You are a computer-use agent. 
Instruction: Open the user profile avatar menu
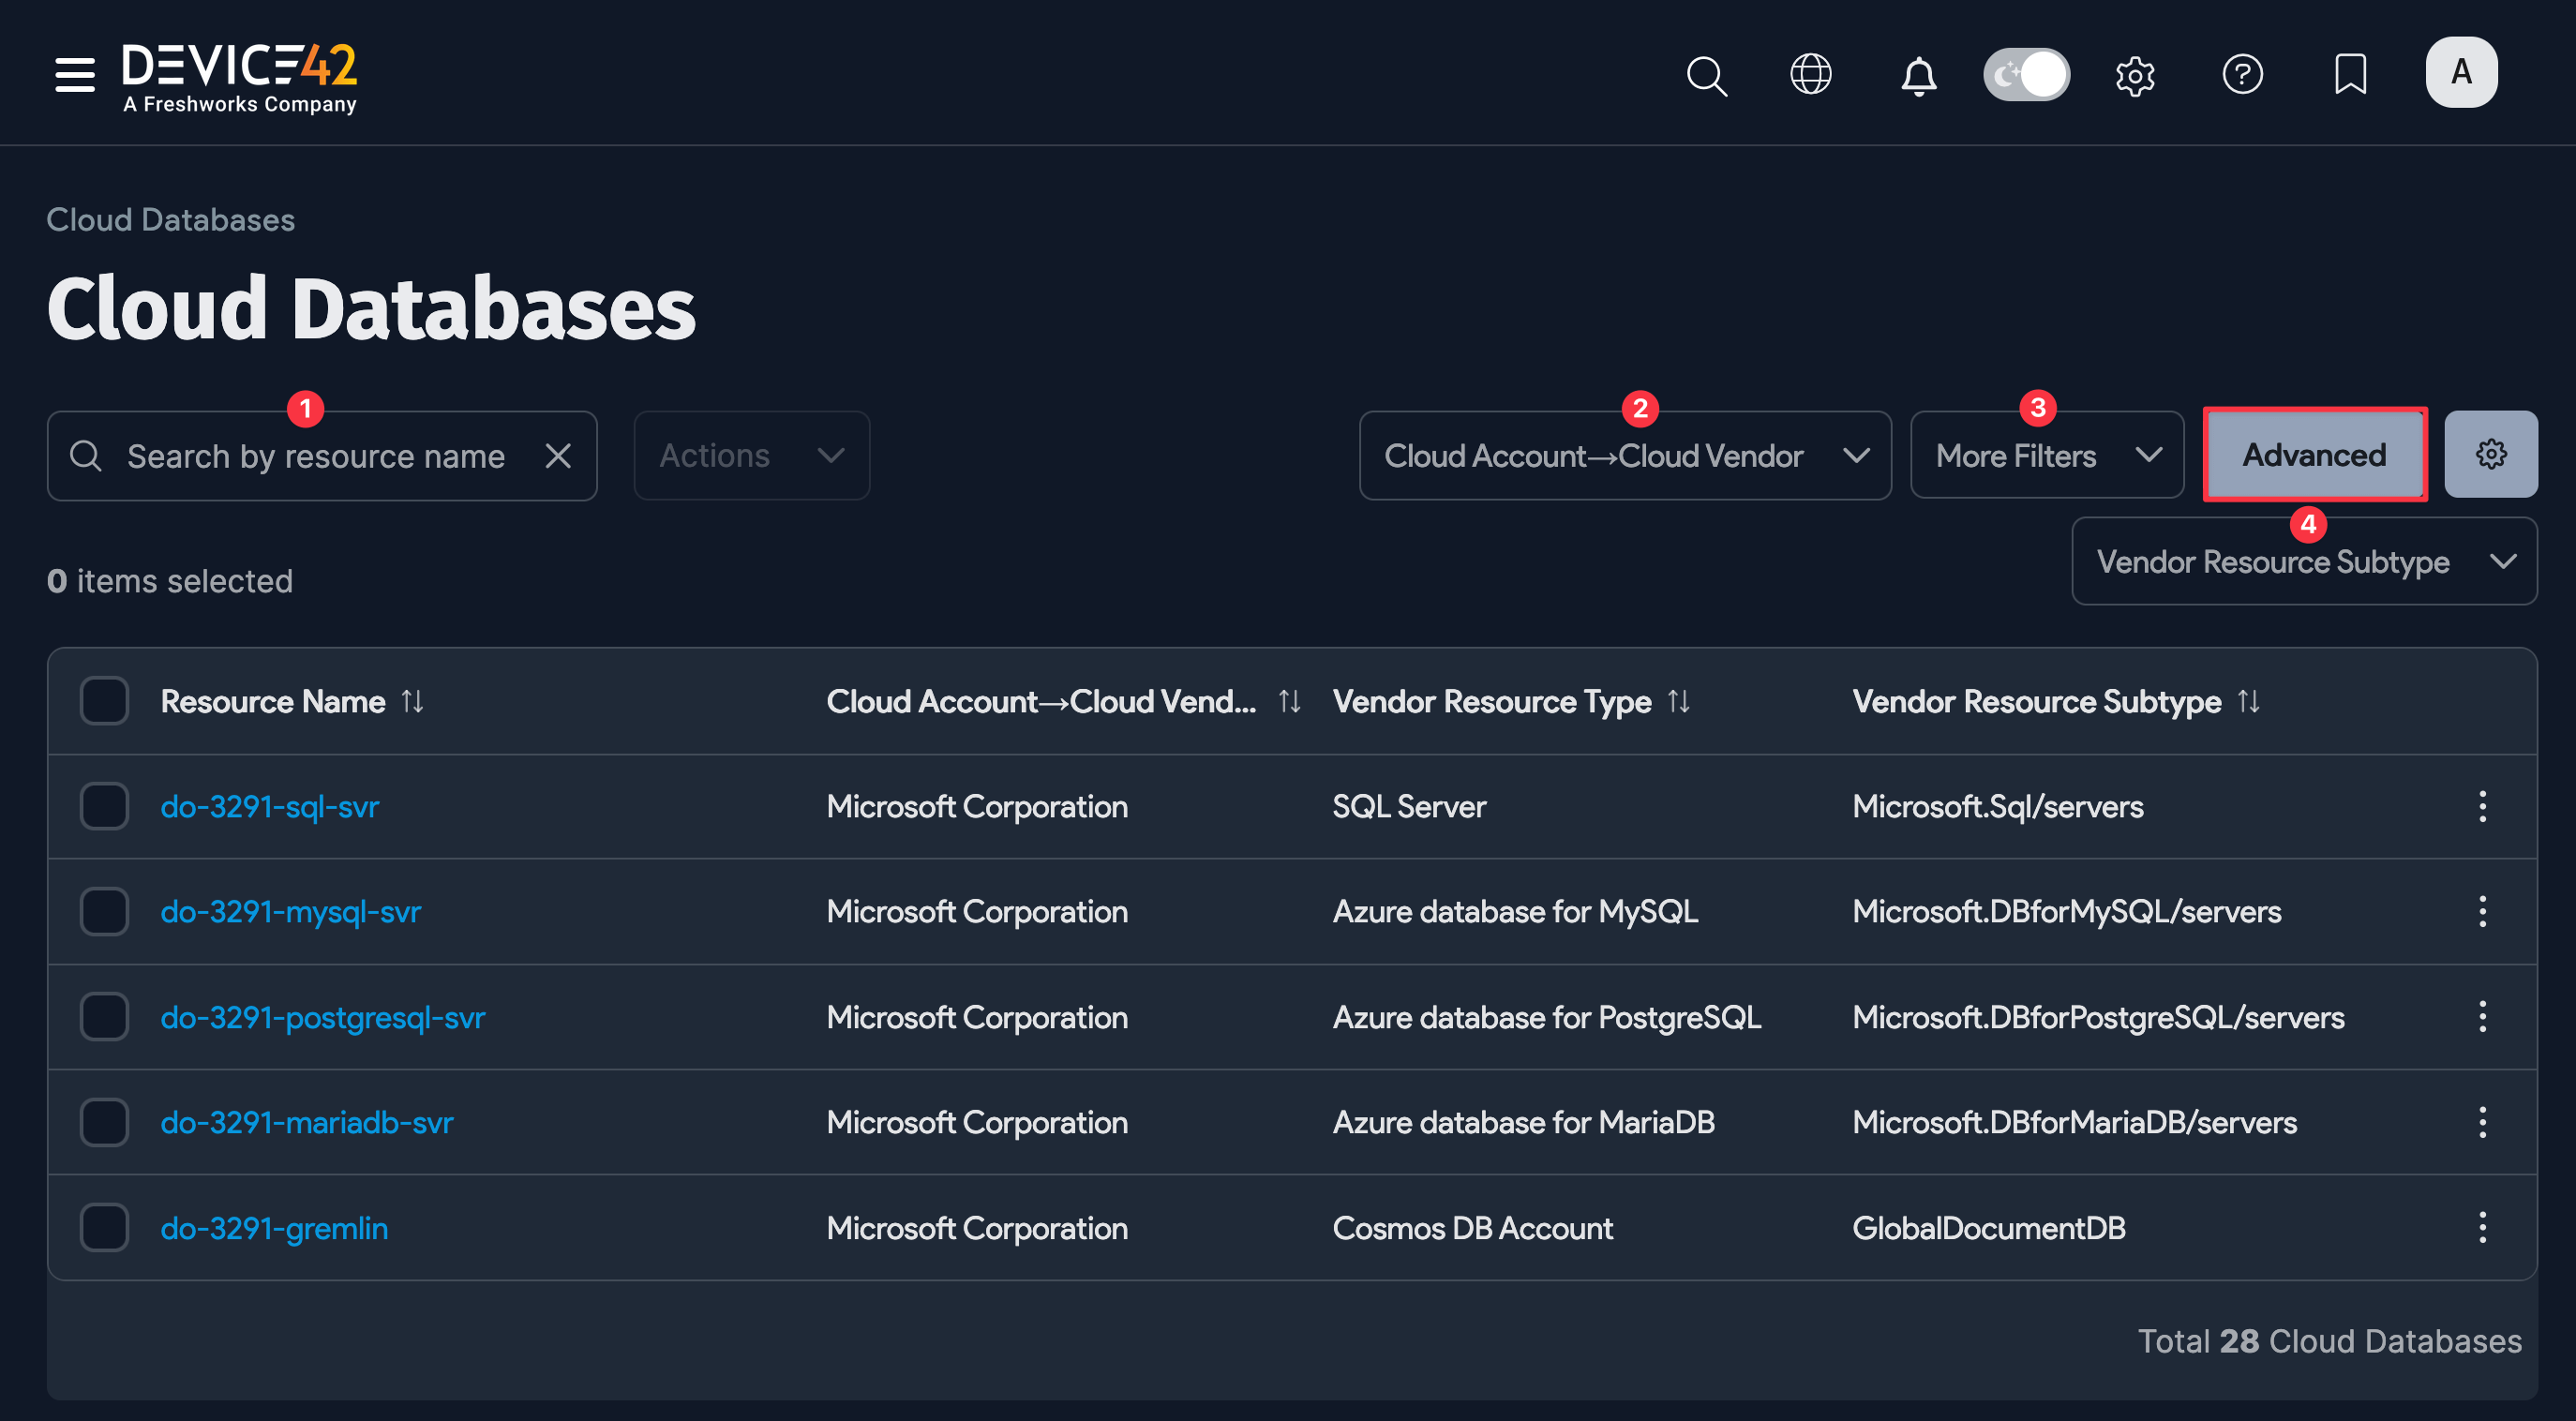coord(2461,72)
